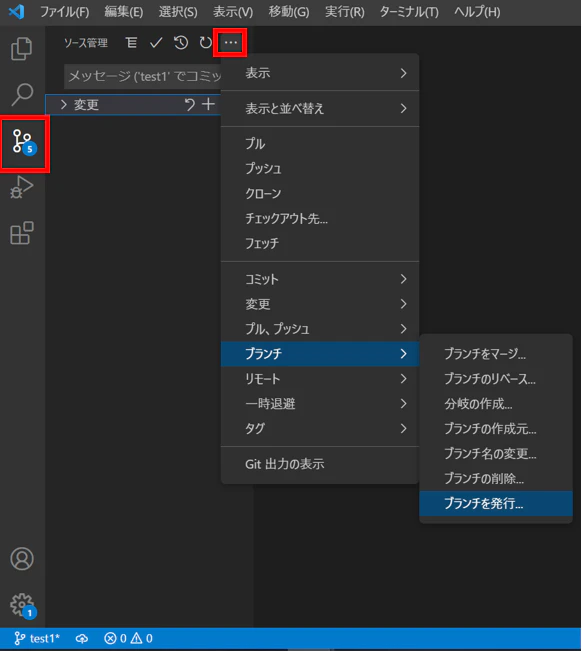Open the 移動(G) menu
Viewport: 582px width, 651px height.
click(289, 12)
